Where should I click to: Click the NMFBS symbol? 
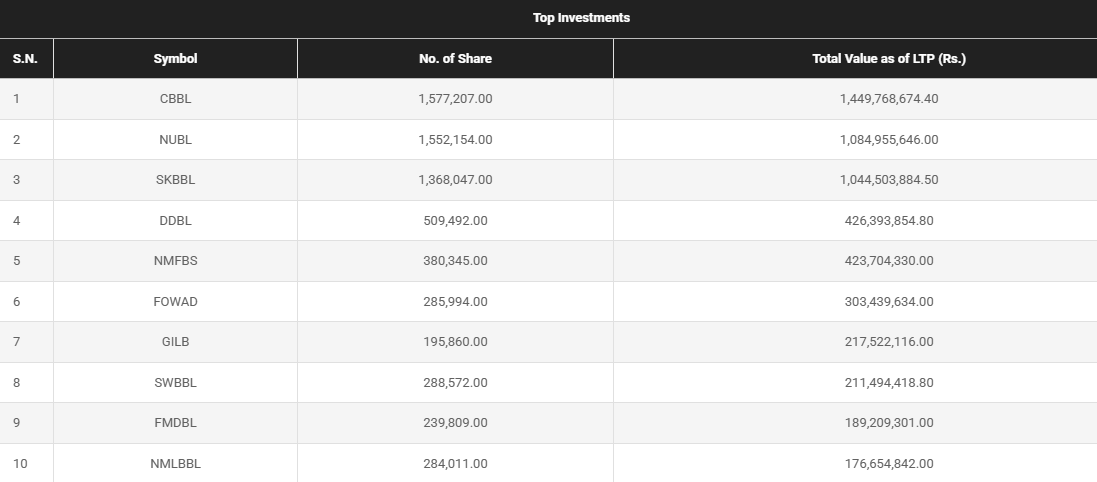[x=175, y=261]
